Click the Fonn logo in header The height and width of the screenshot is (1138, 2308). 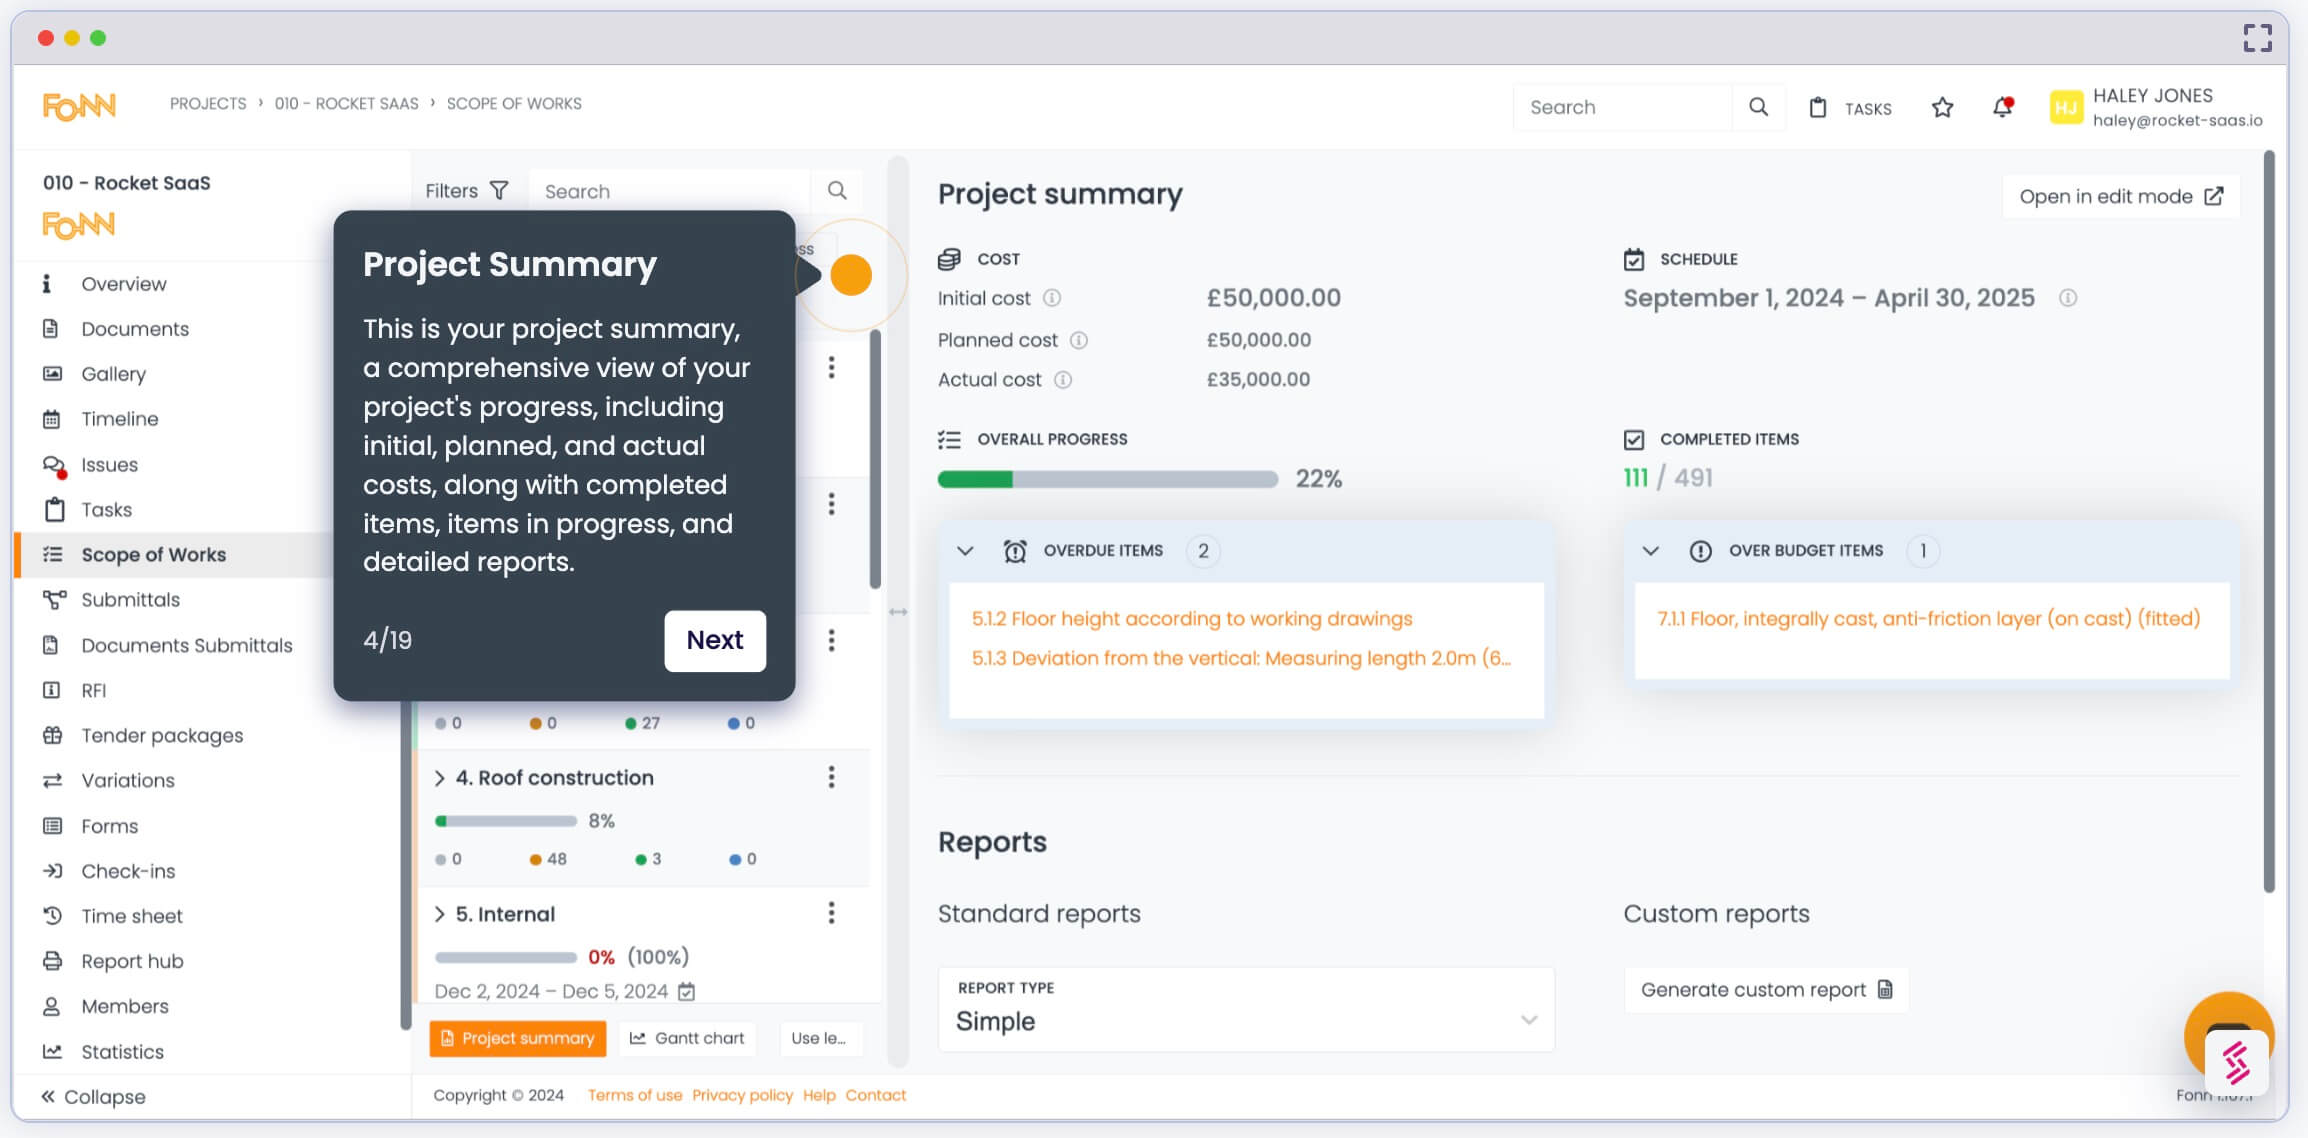tap(79, 106)
